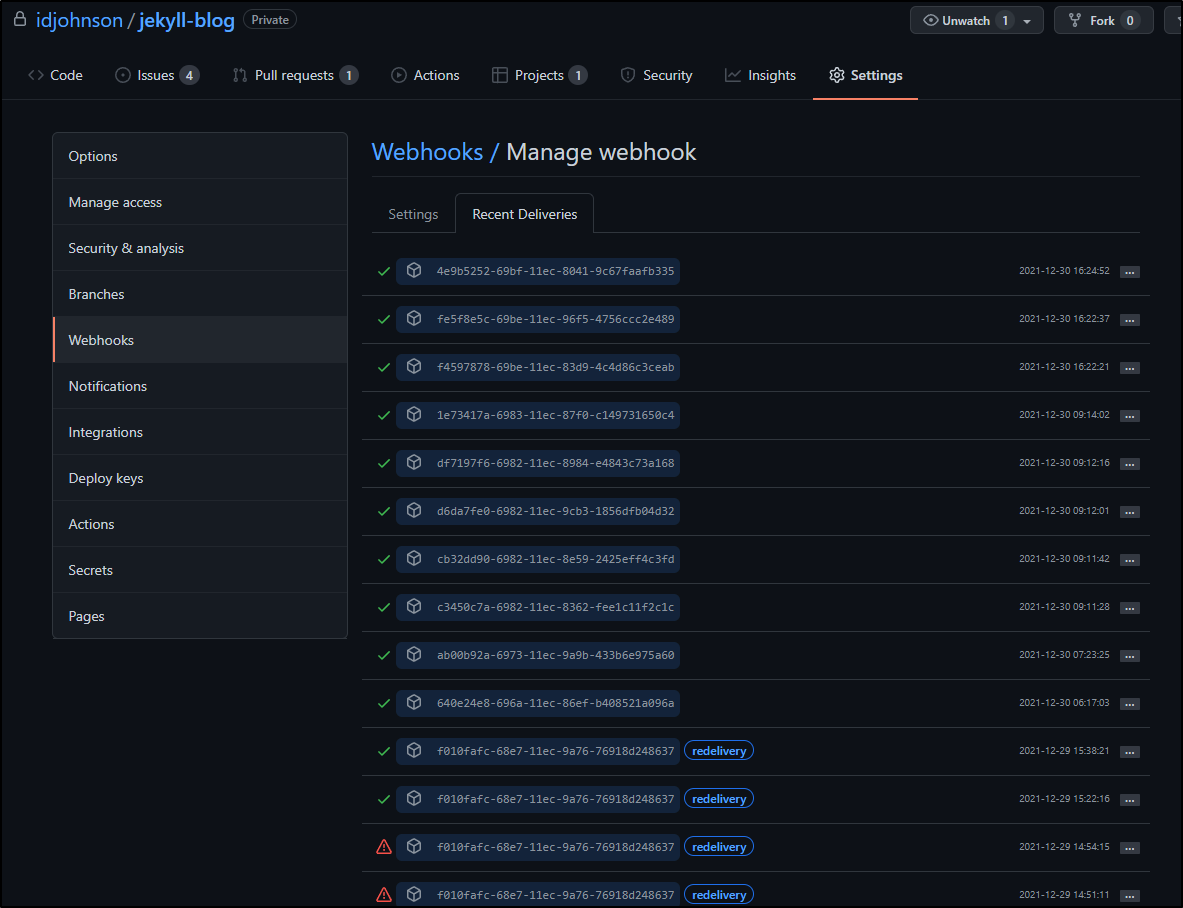Click the package icon for delivery 4e9b5252

(x=414, y=270)
